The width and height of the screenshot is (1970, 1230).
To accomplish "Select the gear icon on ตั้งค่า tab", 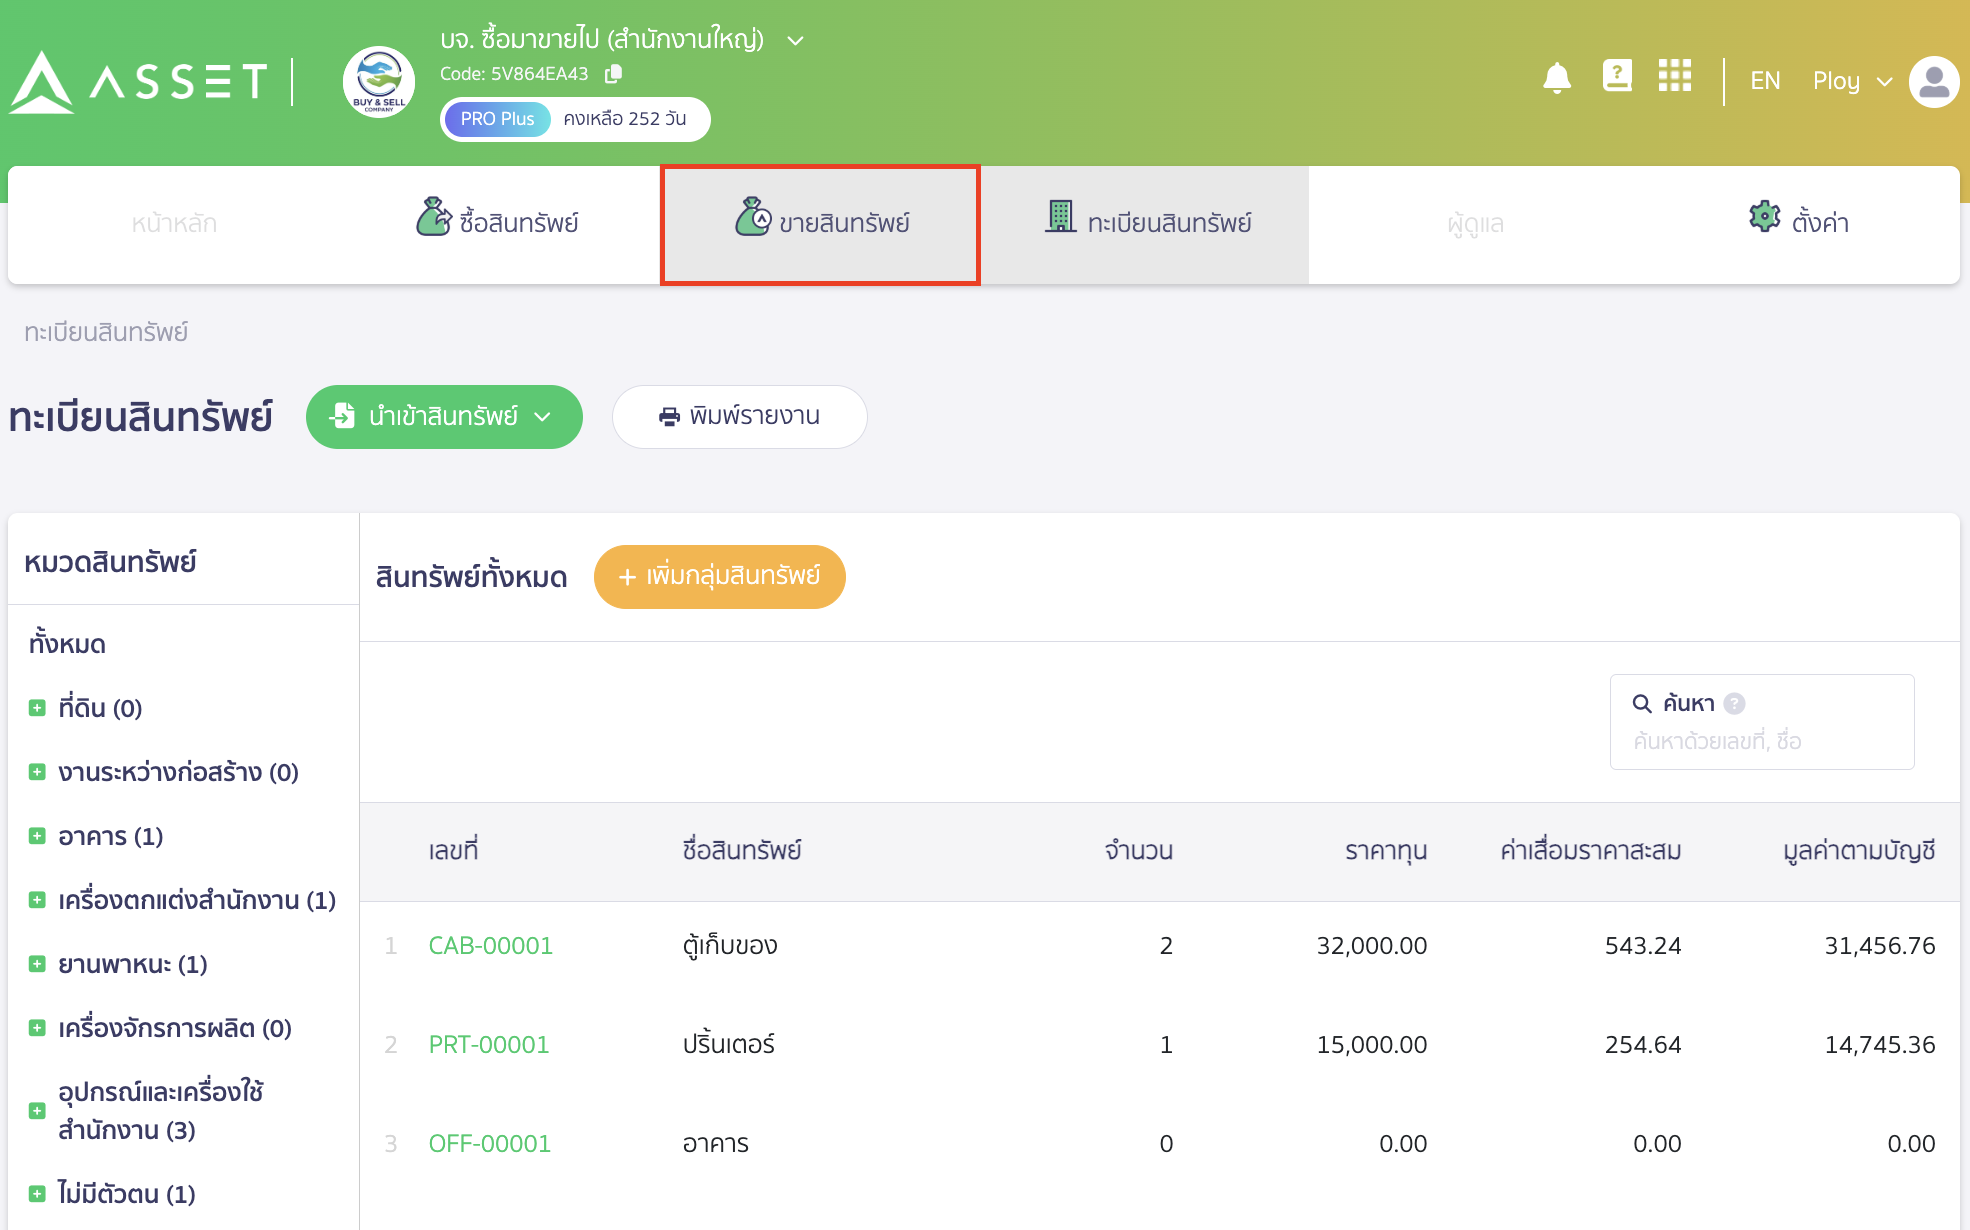I will point(1764,214).
